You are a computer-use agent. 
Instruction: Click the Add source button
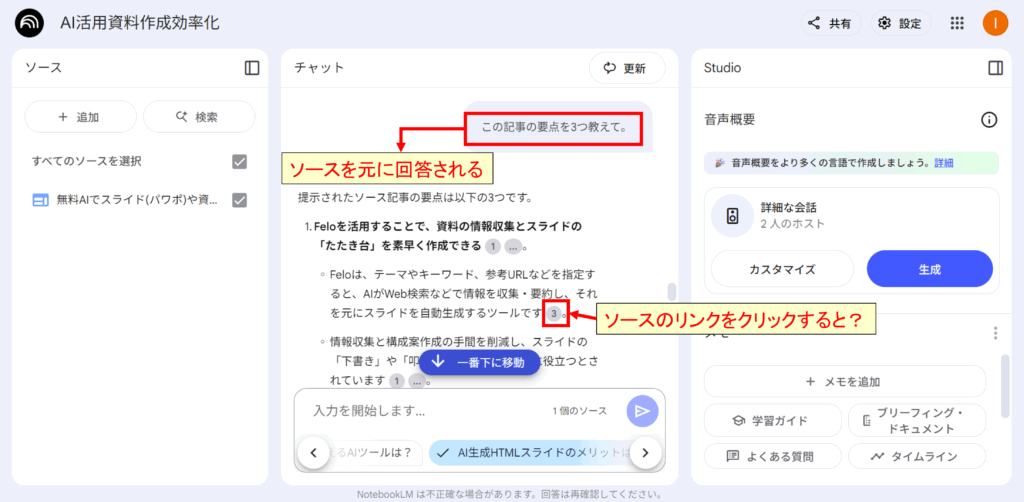[80, 117]
